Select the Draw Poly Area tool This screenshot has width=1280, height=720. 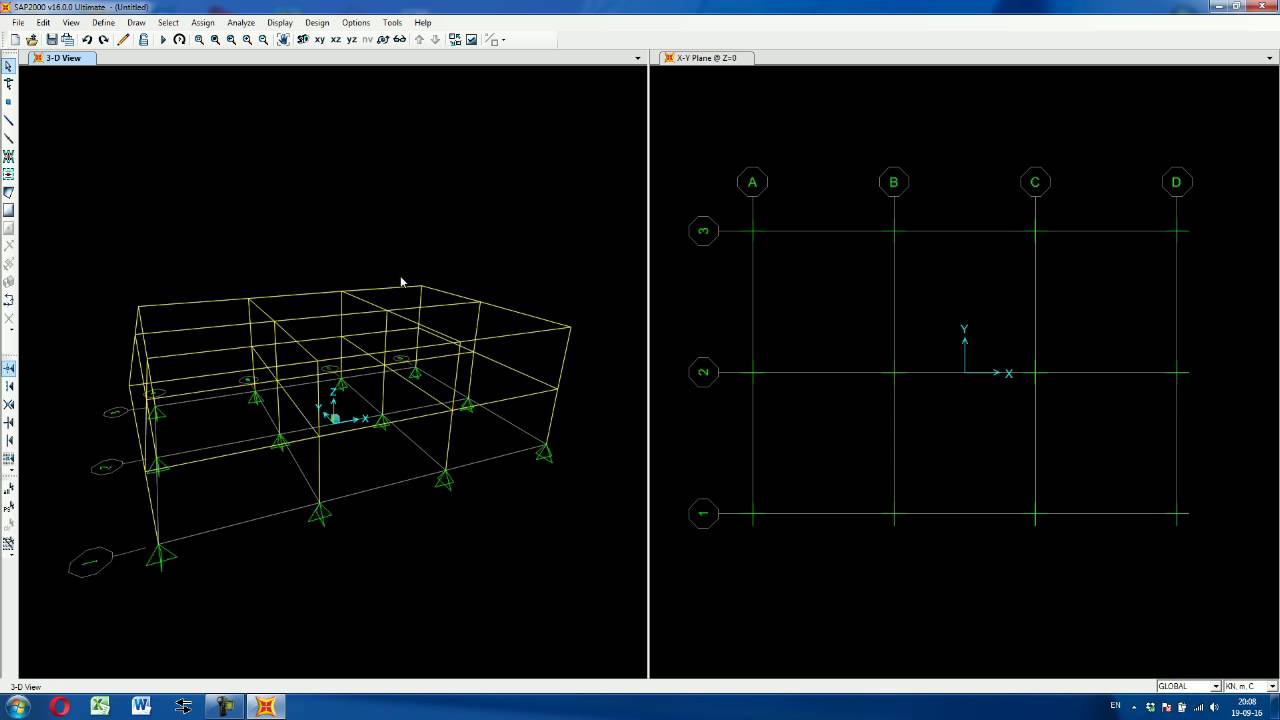pos(9,192)
